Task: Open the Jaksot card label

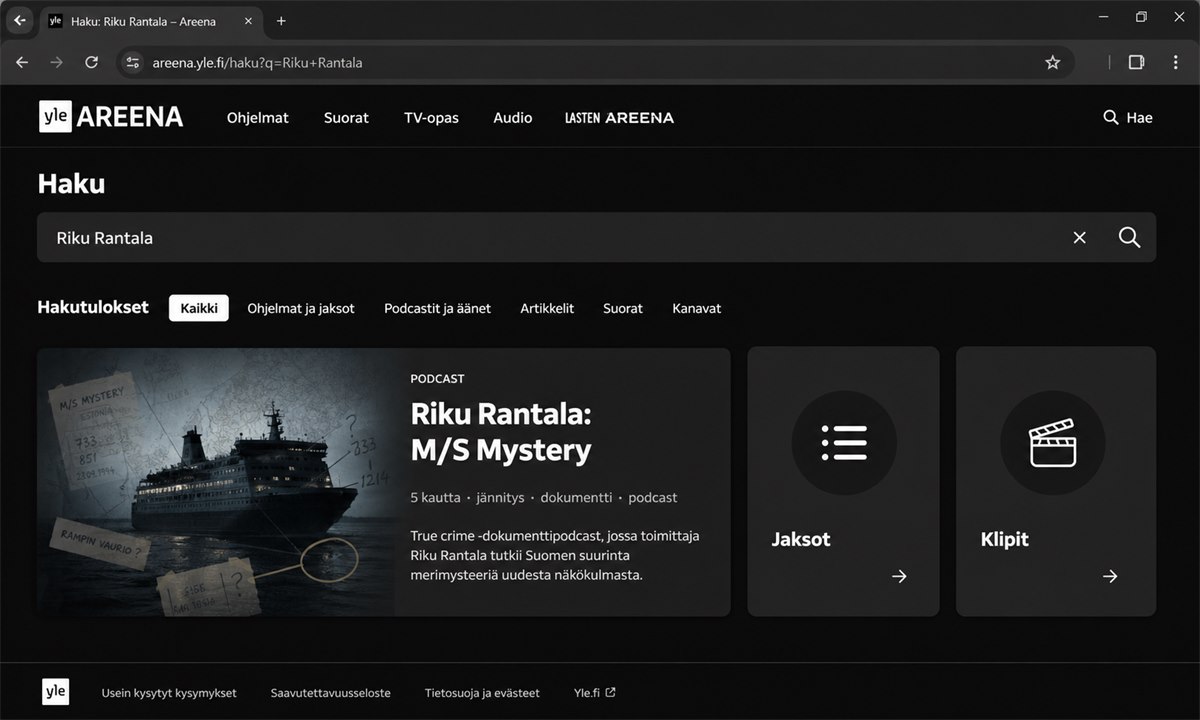Action: [801, 539]
